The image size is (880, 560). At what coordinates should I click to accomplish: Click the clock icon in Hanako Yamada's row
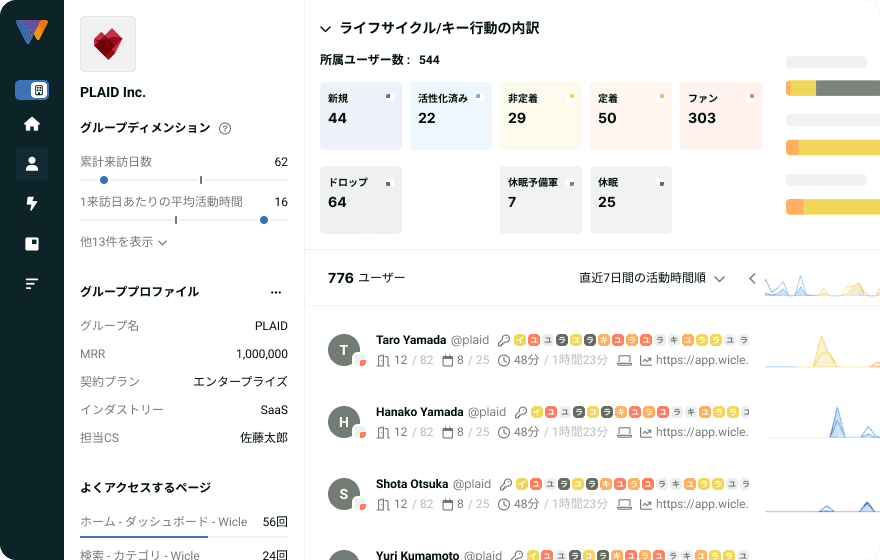point(504,432)
